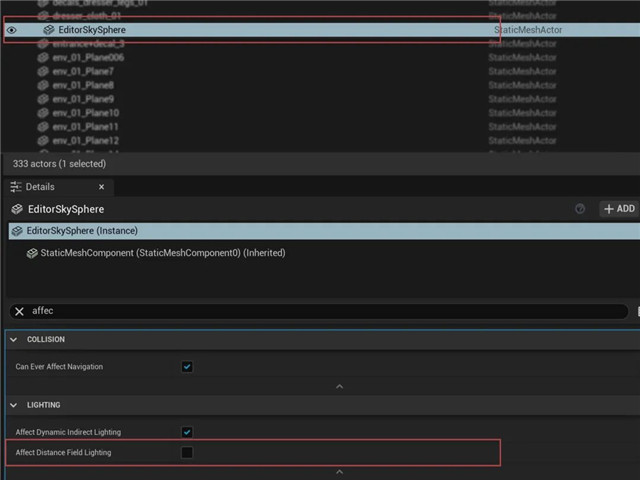The image size is (640, 480).
Task: Clear the search filter with X icon
Action: [x=19, y=311]
